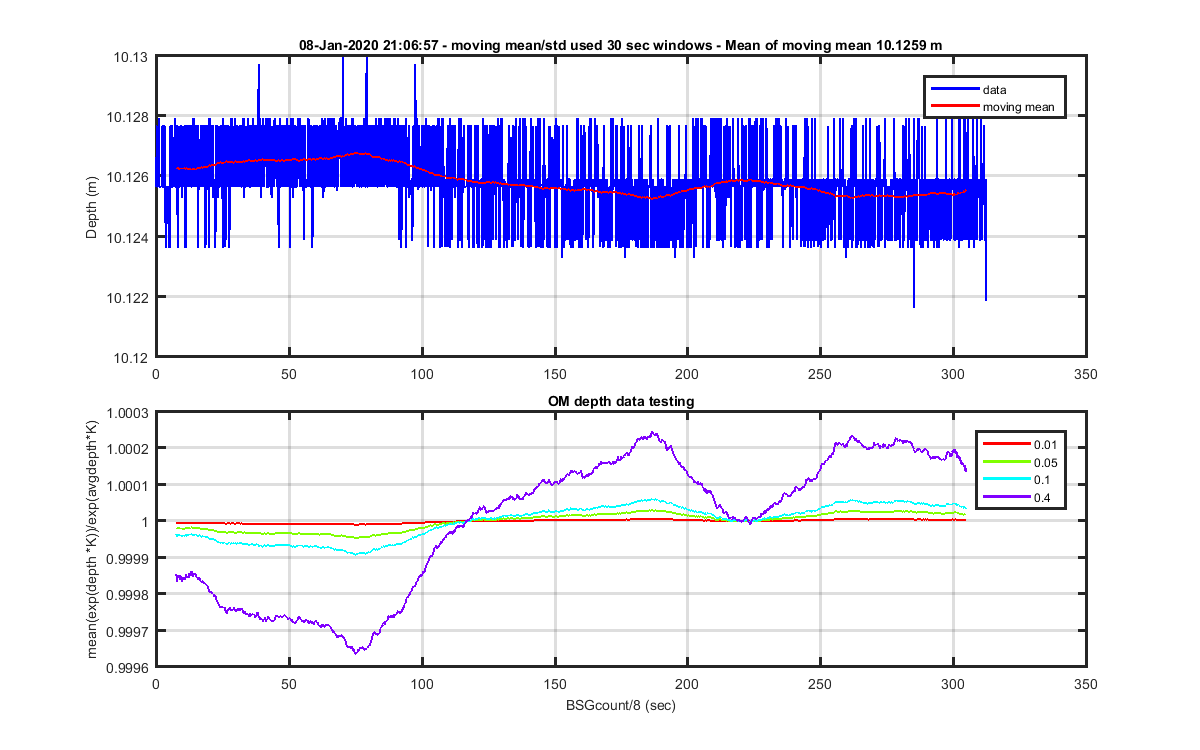Click the top plot title with date 08-Jan-2020
Viewport: 1200px width, 750px height.
[x=620, y=45]
